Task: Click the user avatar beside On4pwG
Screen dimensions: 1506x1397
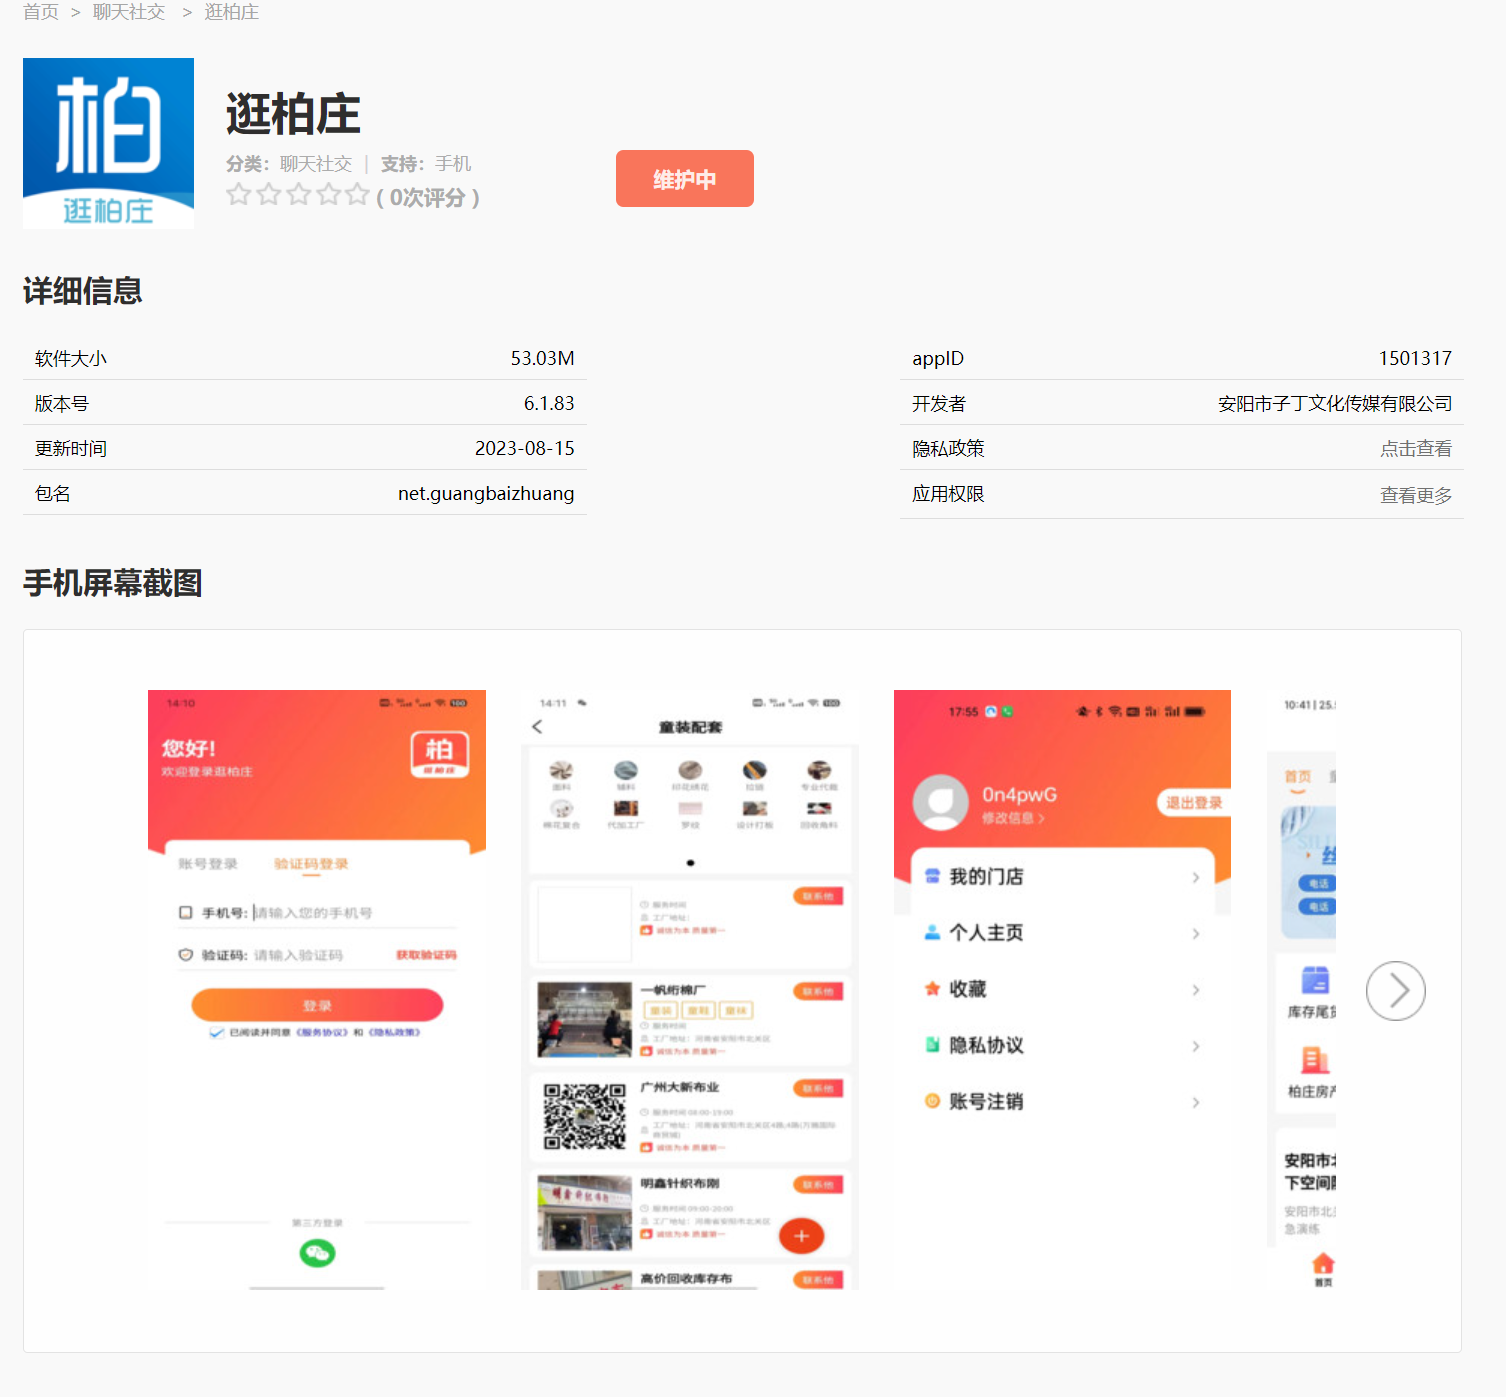Action: pyautogui.click(x=940, y=802)
